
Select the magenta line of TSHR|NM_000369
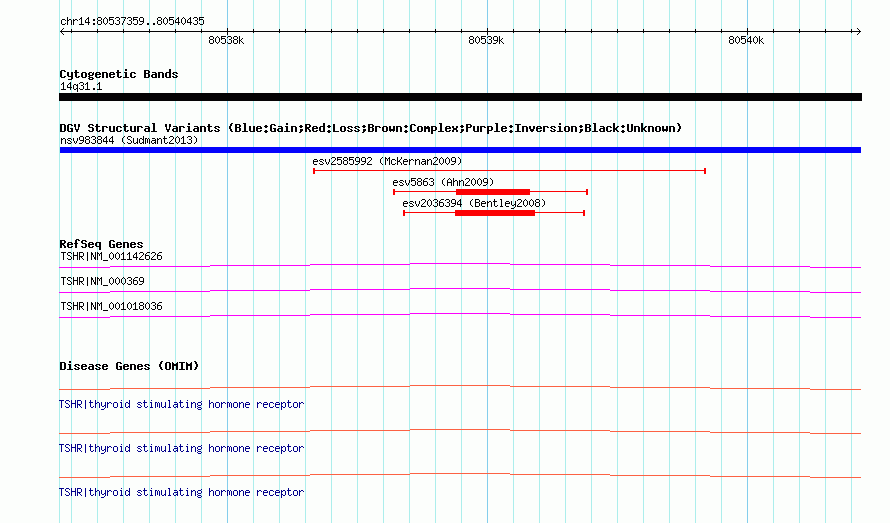[x=460, y=290]
